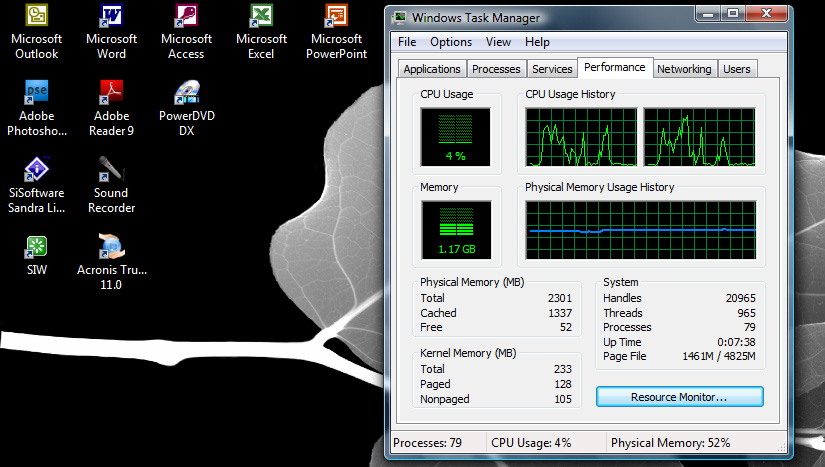Click the Free memory value 52
This screenshot has width=825, height=467.
[x=566, y=327]
